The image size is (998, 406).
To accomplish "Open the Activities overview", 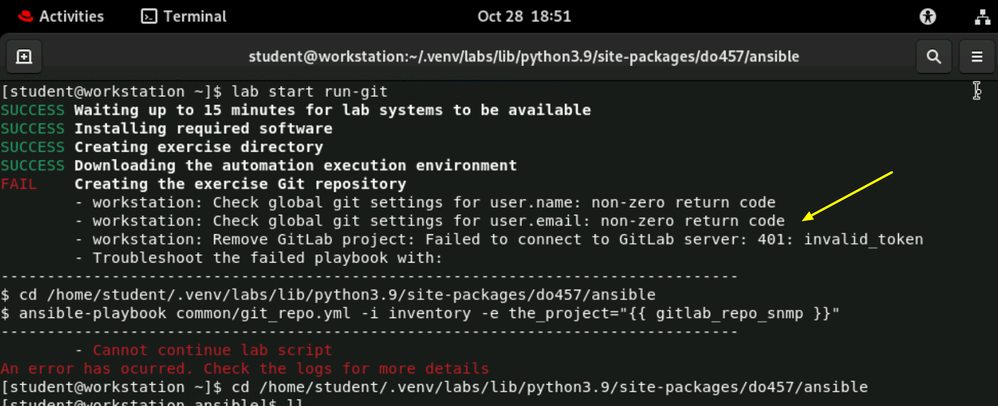I will click(71, 16).
